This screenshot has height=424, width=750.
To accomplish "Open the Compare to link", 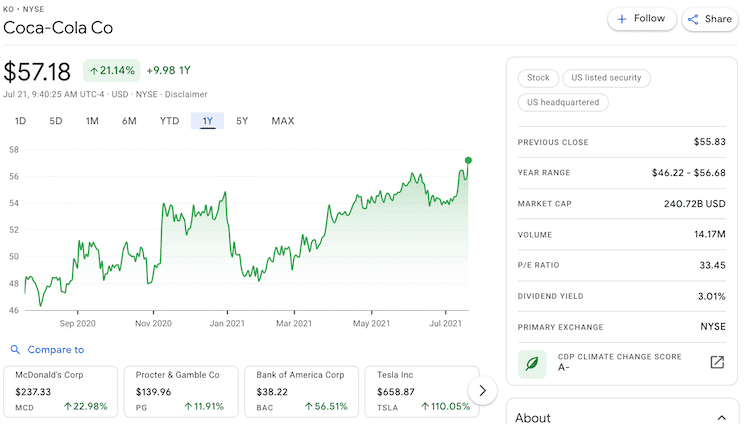I will pos(55,350).
